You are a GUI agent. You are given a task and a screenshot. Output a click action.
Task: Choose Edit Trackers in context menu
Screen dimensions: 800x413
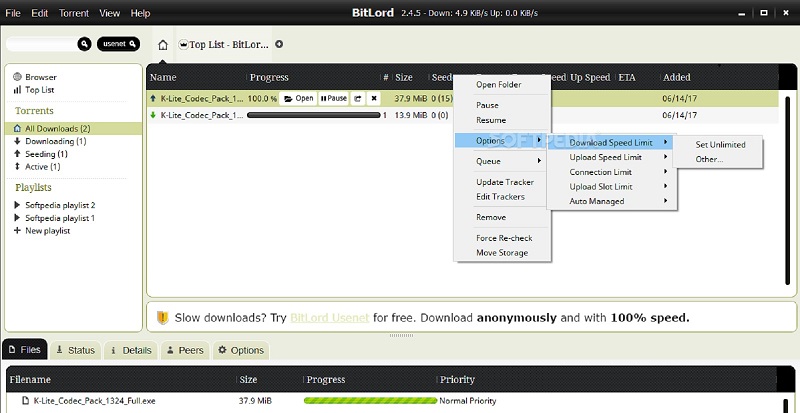tap(502, 197)
